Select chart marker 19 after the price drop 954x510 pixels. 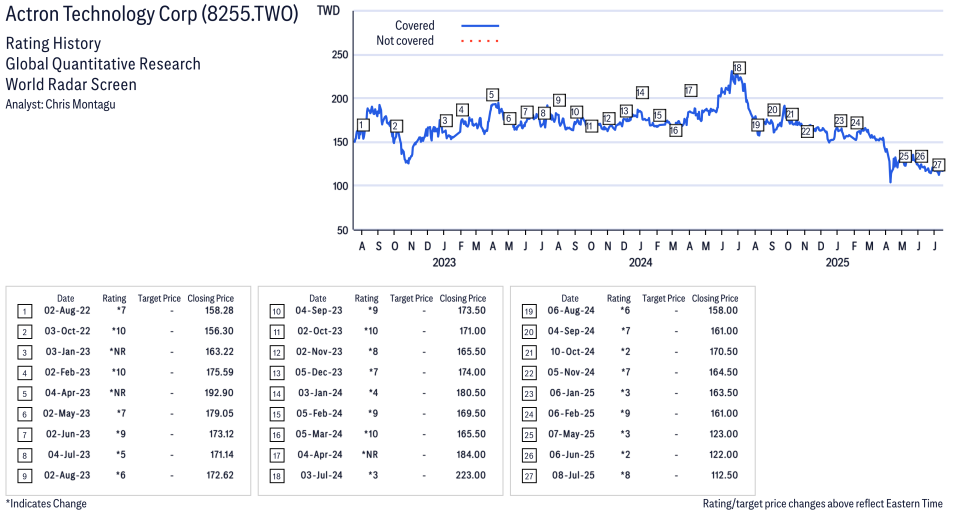point(756,125)
